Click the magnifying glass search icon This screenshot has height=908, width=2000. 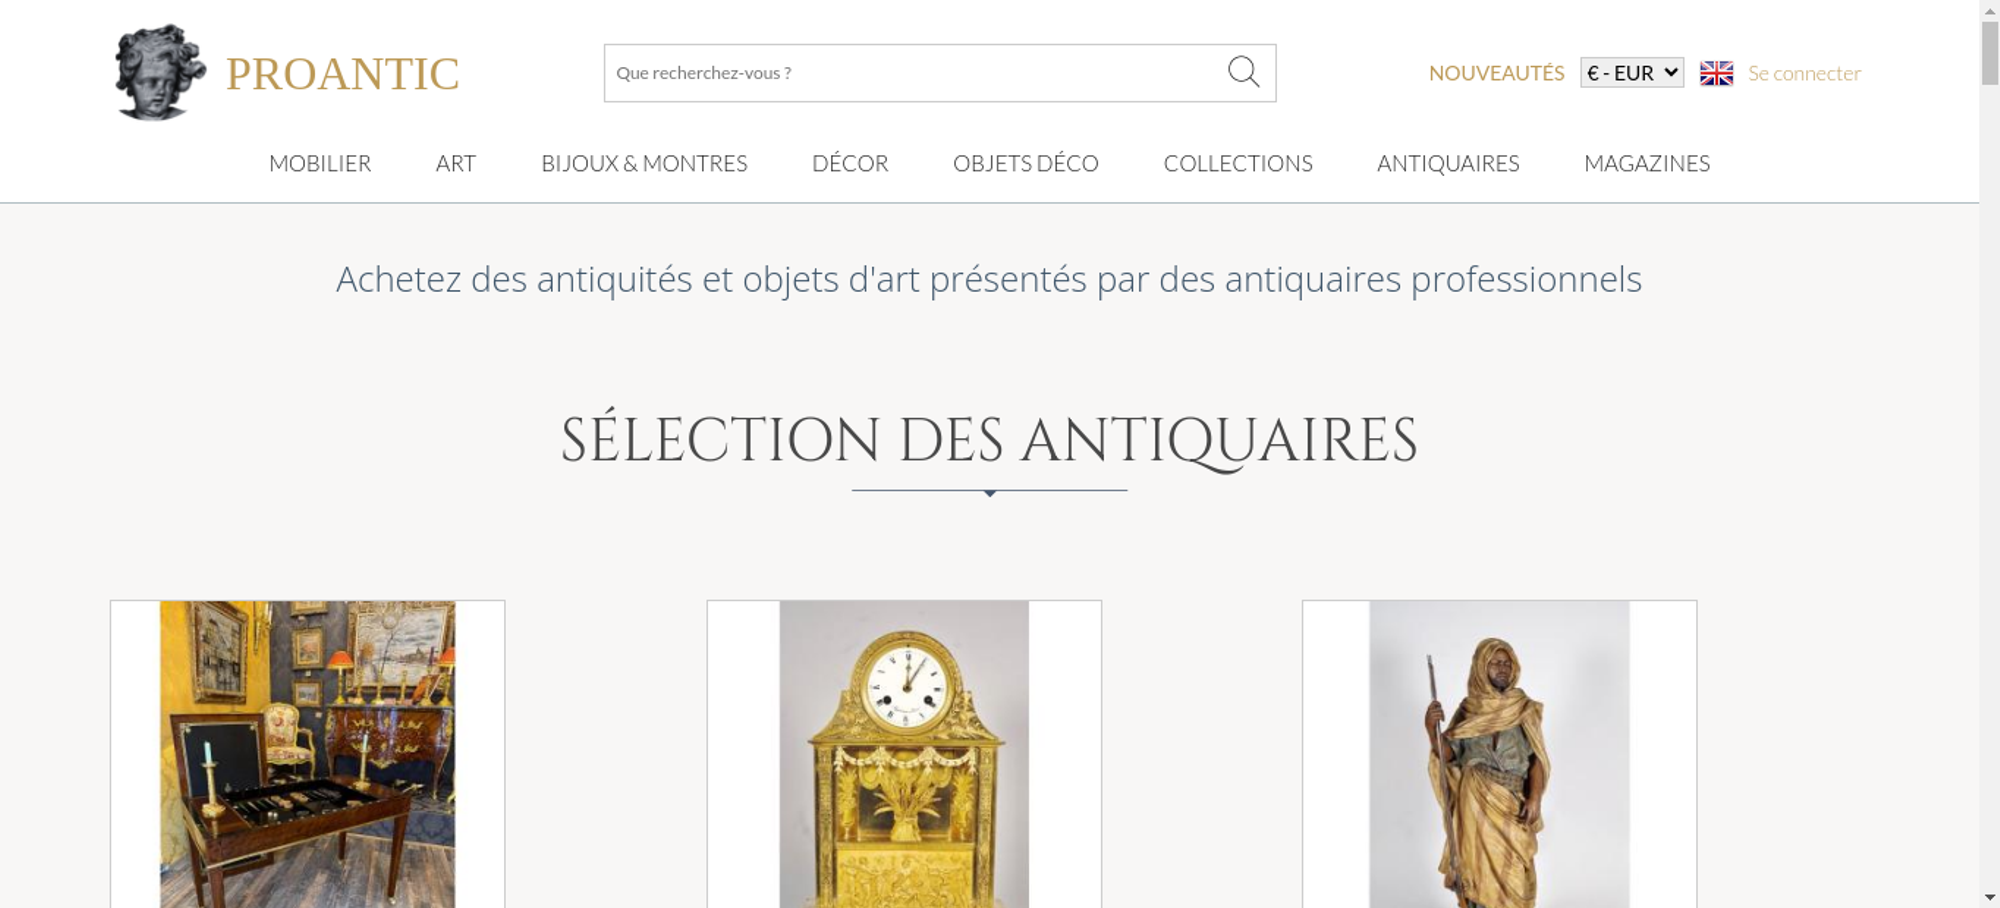pyautogui.click(x=1243, y=72)
